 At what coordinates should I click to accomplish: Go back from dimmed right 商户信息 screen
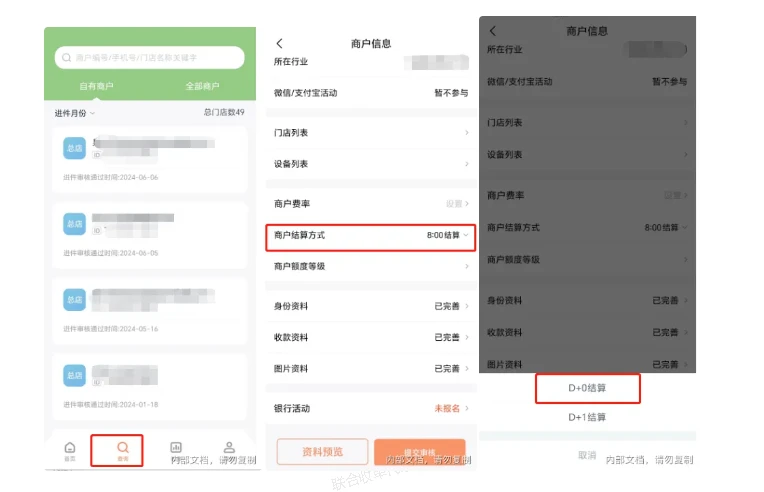[x=493, y=31]
